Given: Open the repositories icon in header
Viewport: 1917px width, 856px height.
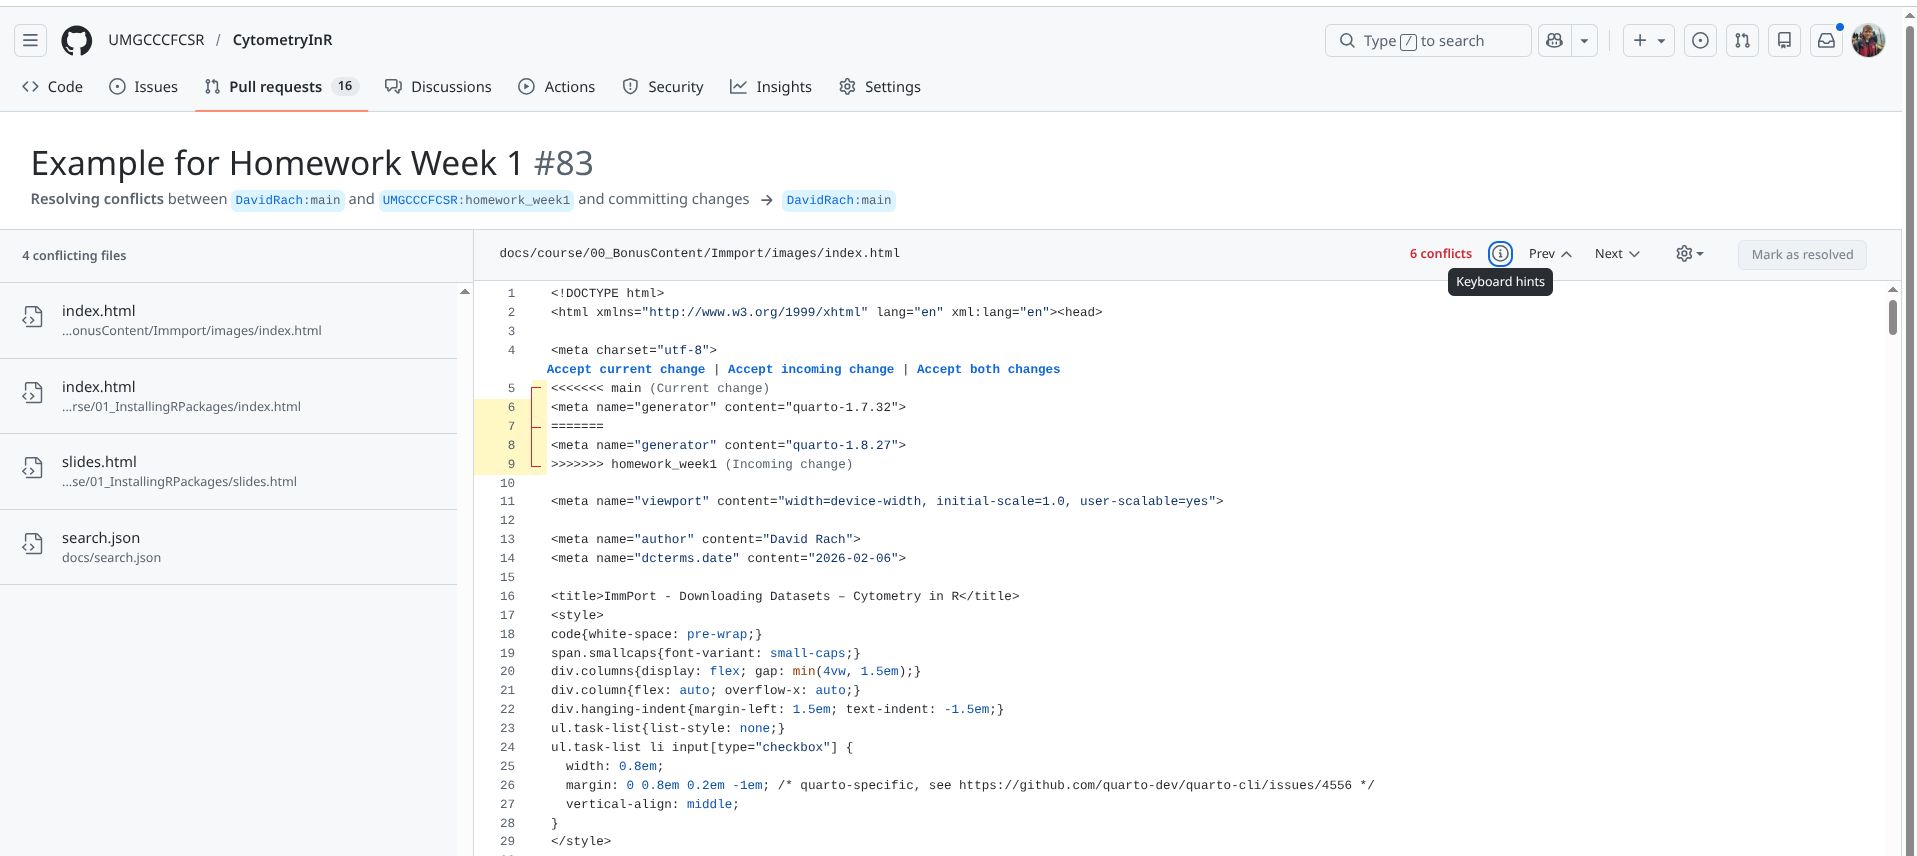Looking at the screenshot, I should coord(1784,40).
